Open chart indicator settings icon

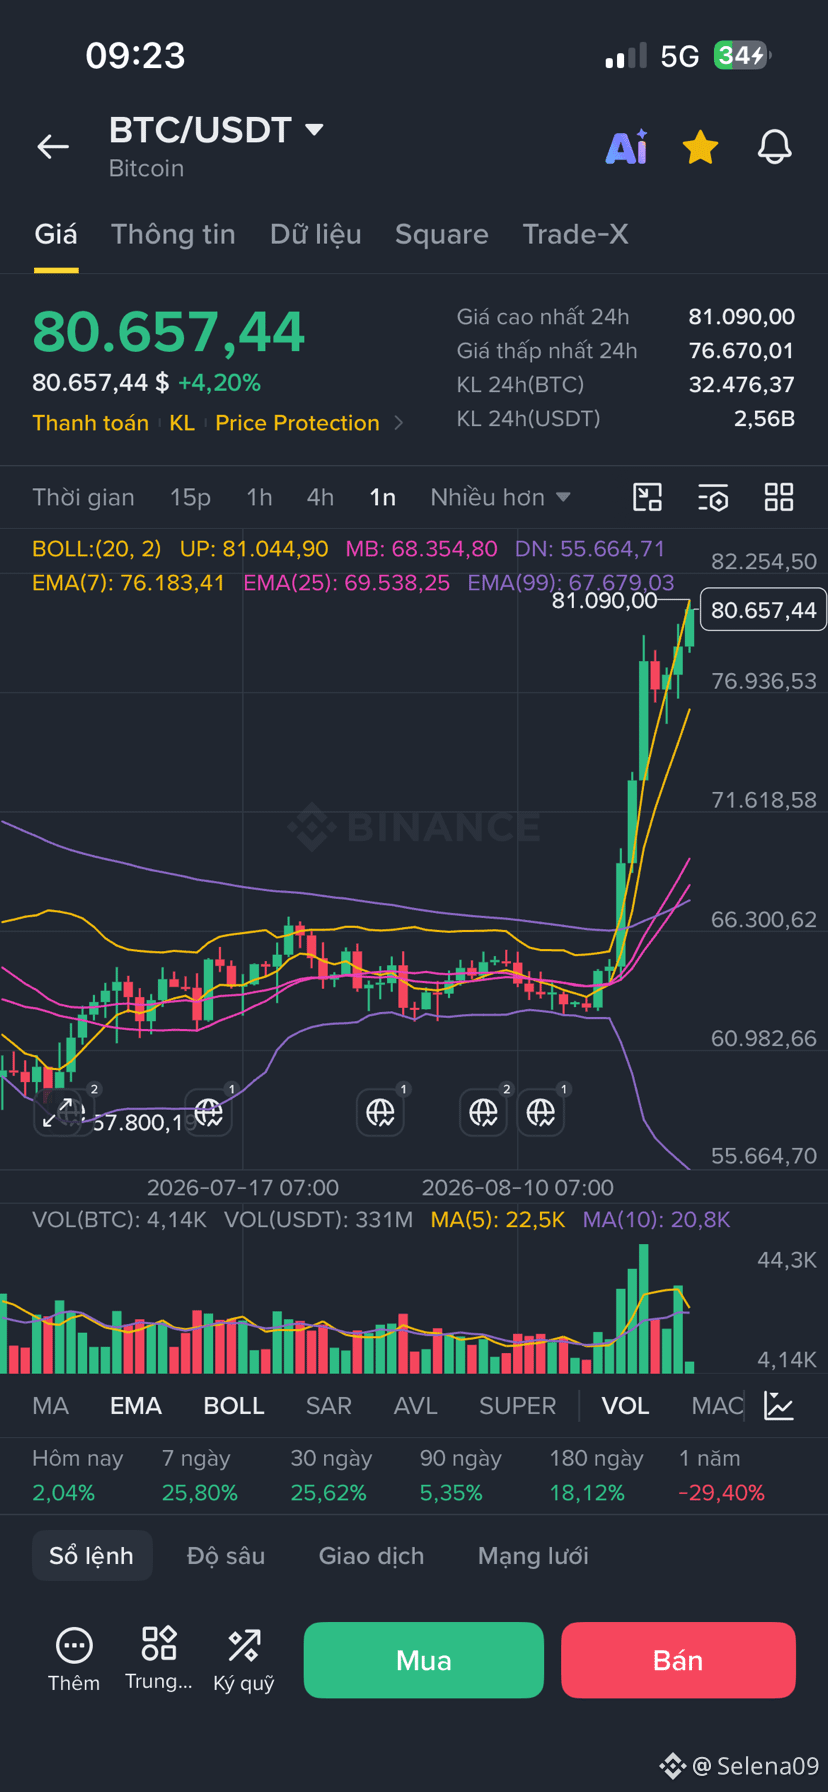(x=713, y=497)
